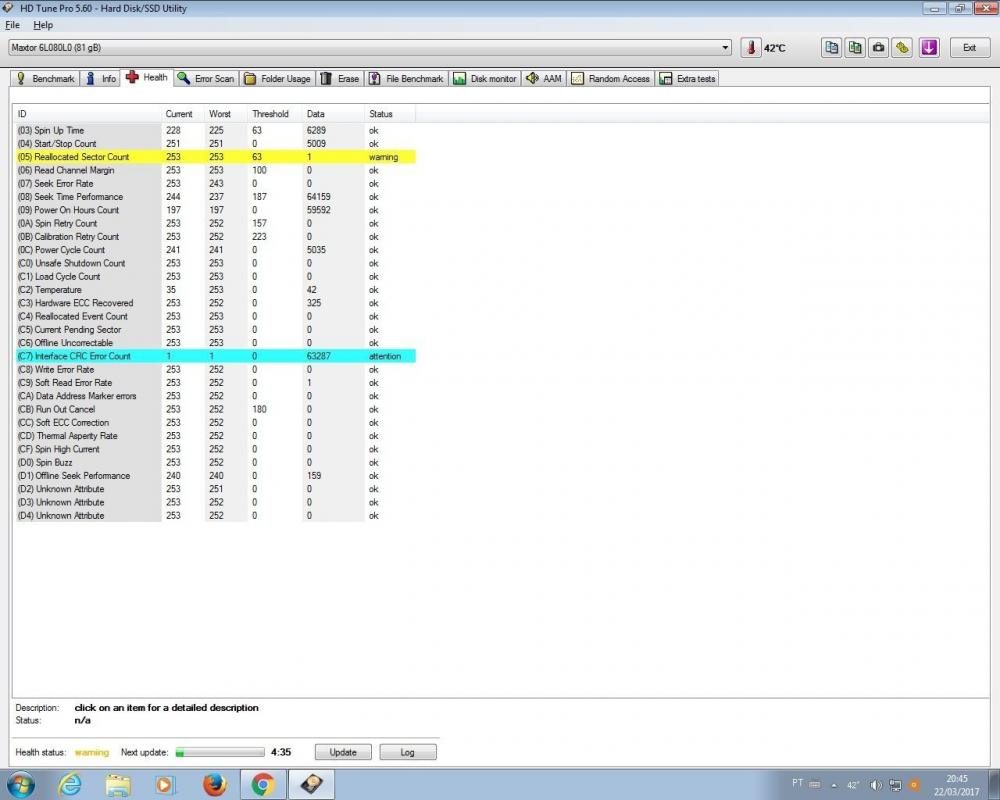Screen dimensions: 1000x800
Task: Open the File menu
Action: [x=12, y=25]
